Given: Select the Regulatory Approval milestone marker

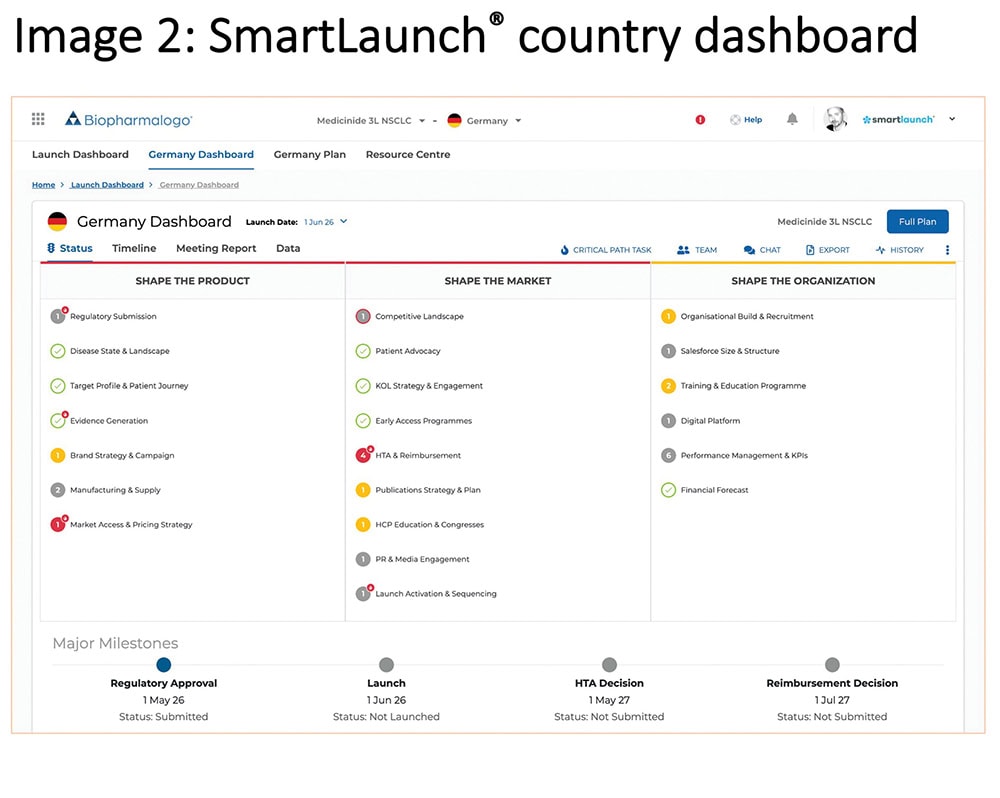Looking at the screenshot, I should click(164, 664).
